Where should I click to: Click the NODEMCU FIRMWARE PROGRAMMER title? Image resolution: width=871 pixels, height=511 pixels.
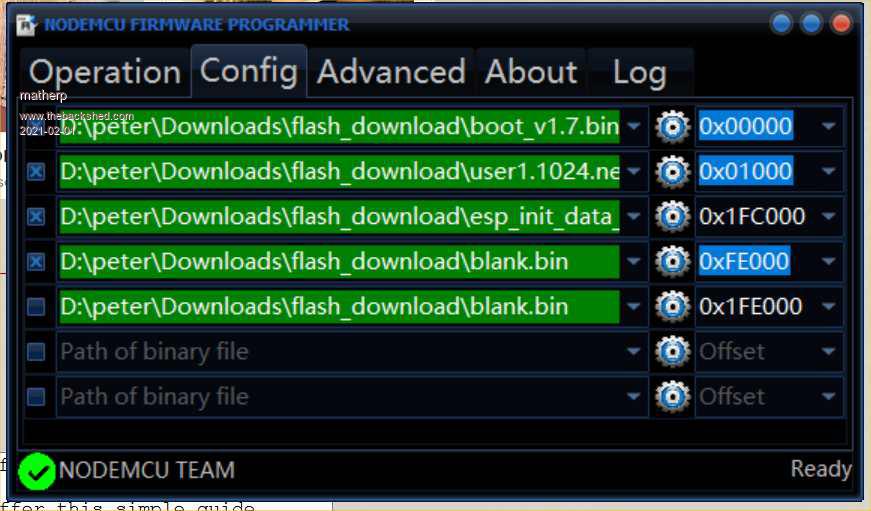[x=197, y=25]
